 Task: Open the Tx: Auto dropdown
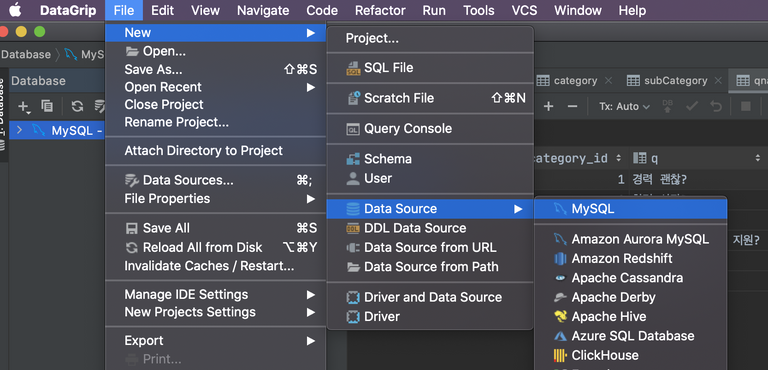click(624, 106)
